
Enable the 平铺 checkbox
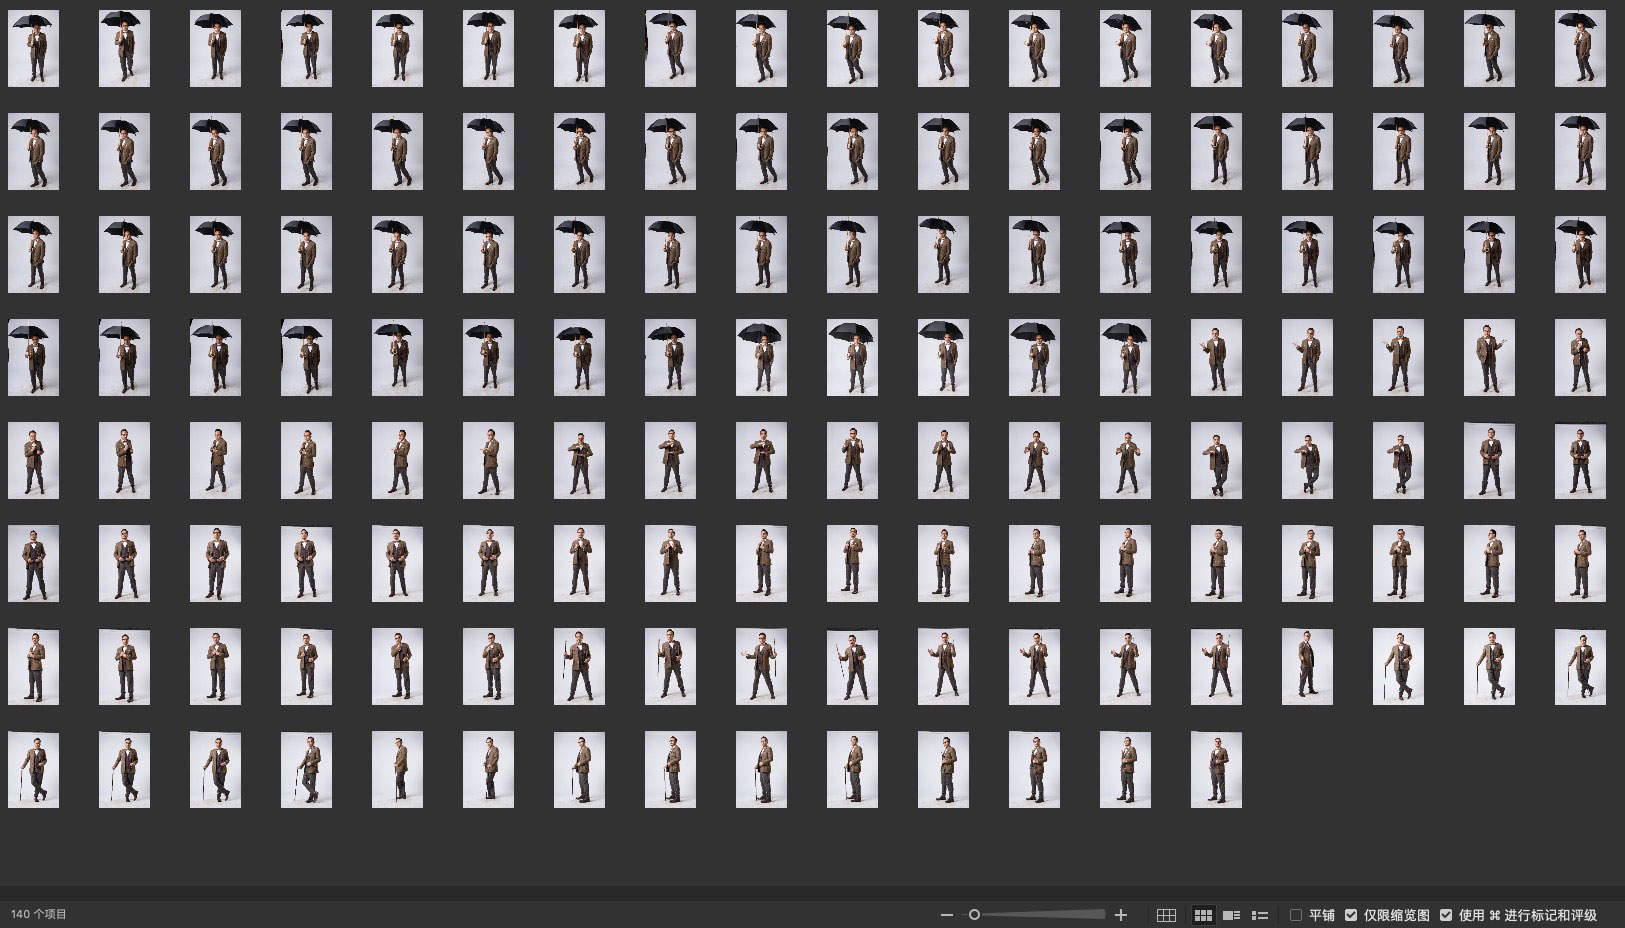[x=1296, y=915]
